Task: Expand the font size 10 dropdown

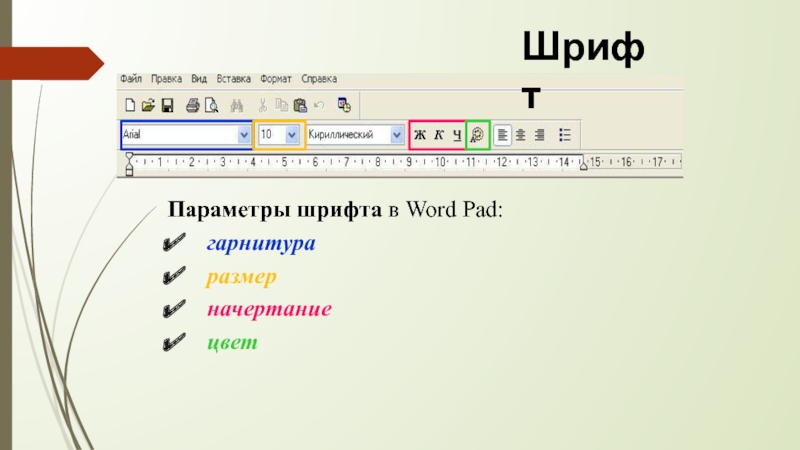Action: tap(292, 134)
